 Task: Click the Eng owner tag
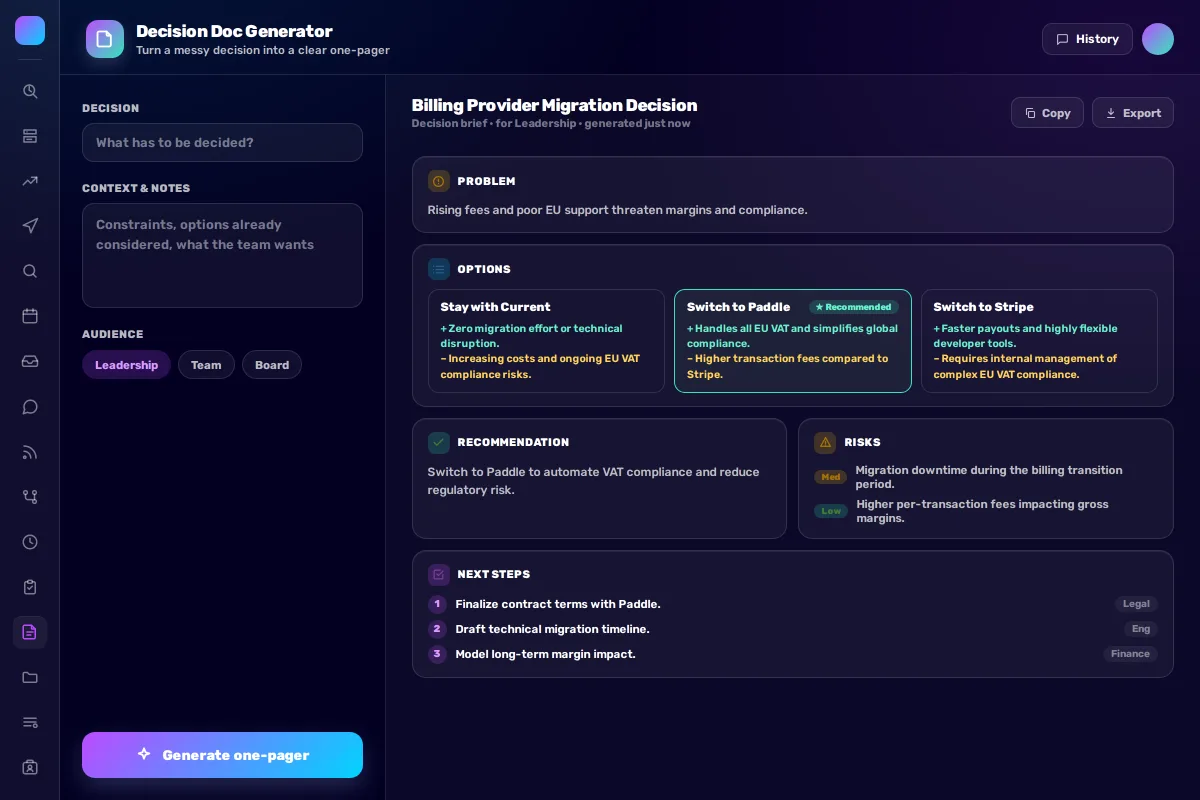pos(1141,629)
